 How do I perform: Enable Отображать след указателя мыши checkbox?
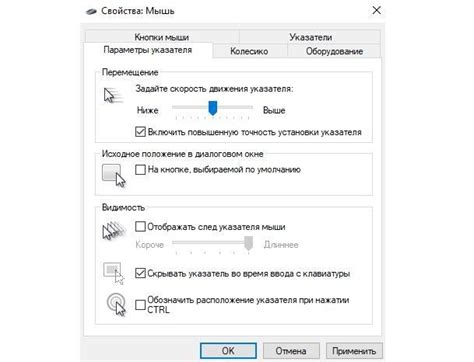click(x=140, y=227)
